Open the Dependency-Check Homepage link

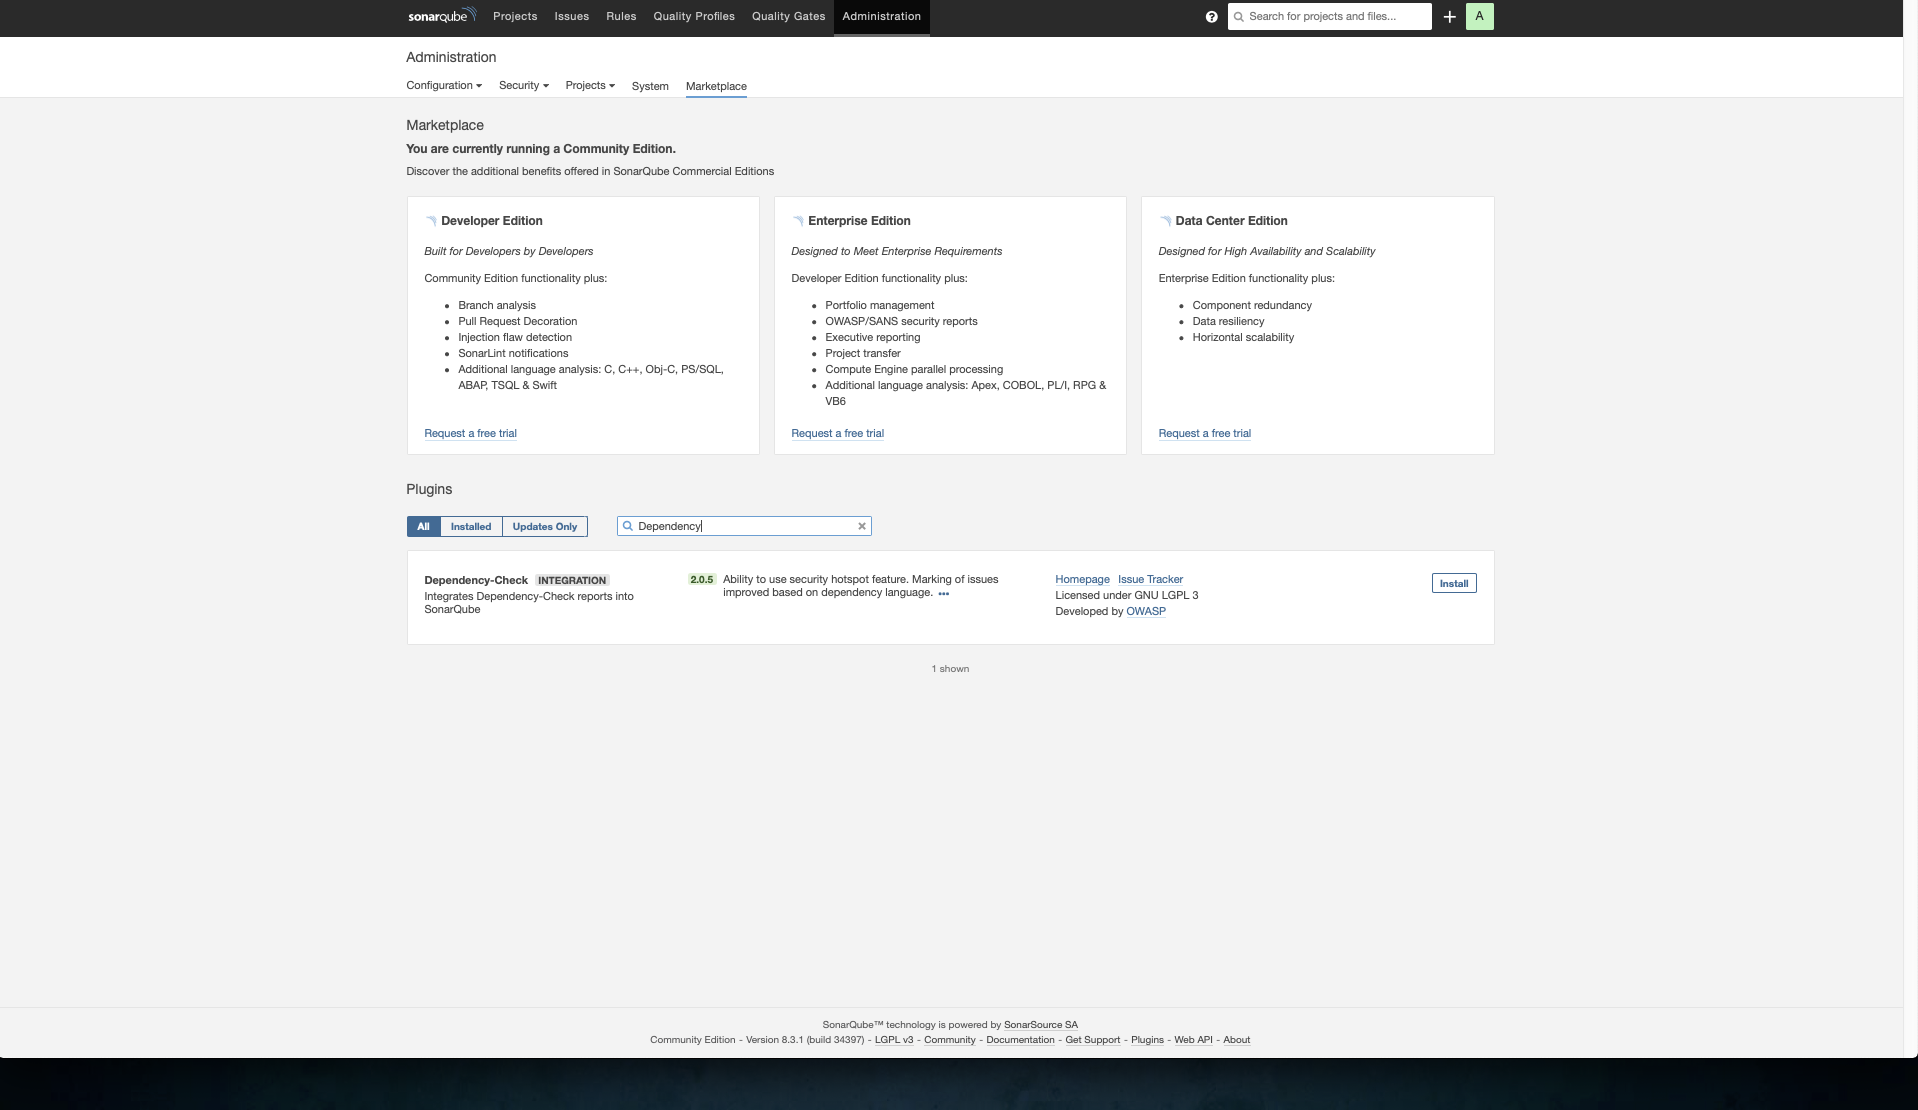click(1082, 580)
